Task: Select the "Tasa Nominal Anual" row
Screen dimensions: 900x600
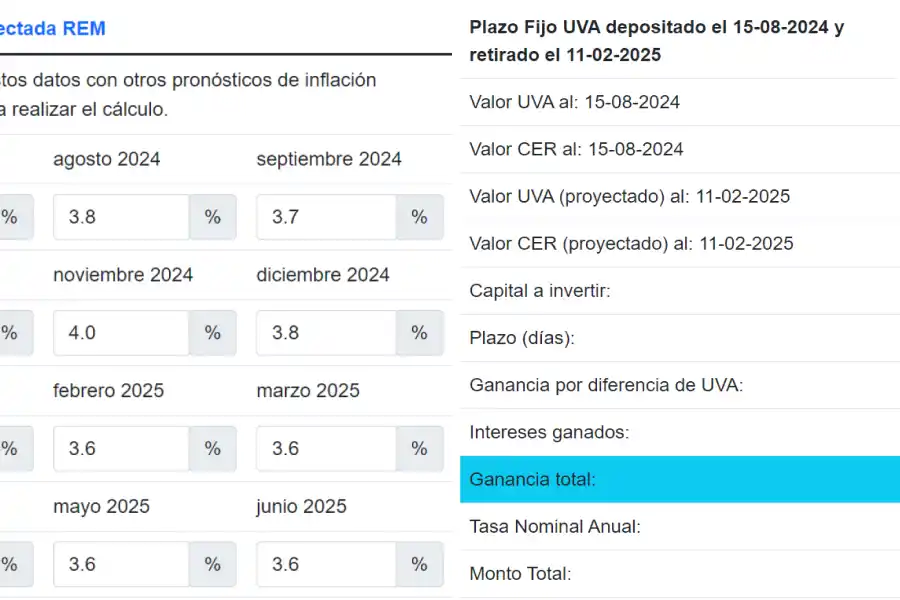Action: 680,526
